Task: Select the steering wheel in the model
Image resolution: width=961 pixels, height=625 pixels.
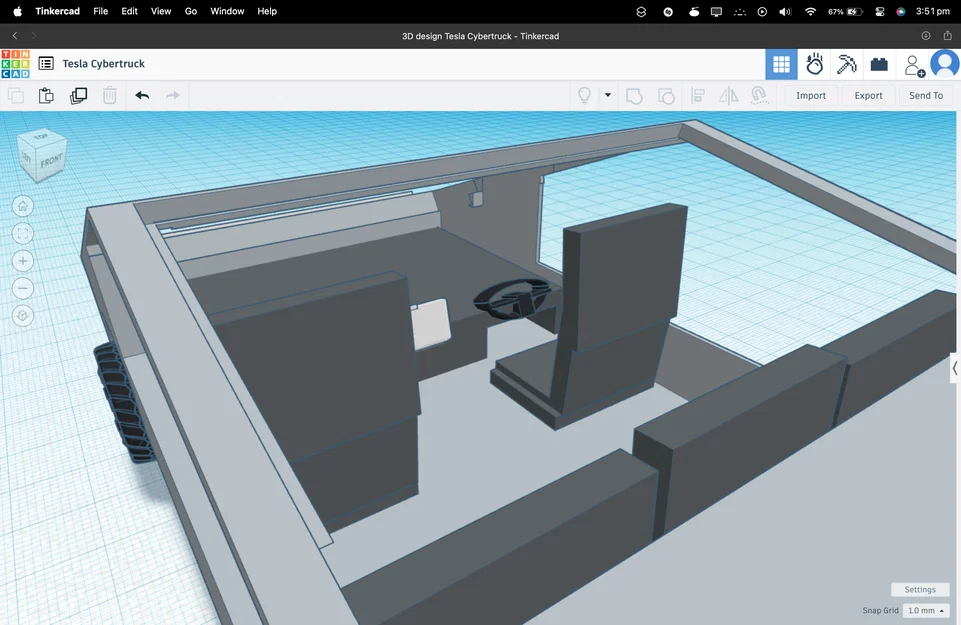Action: 512,299
